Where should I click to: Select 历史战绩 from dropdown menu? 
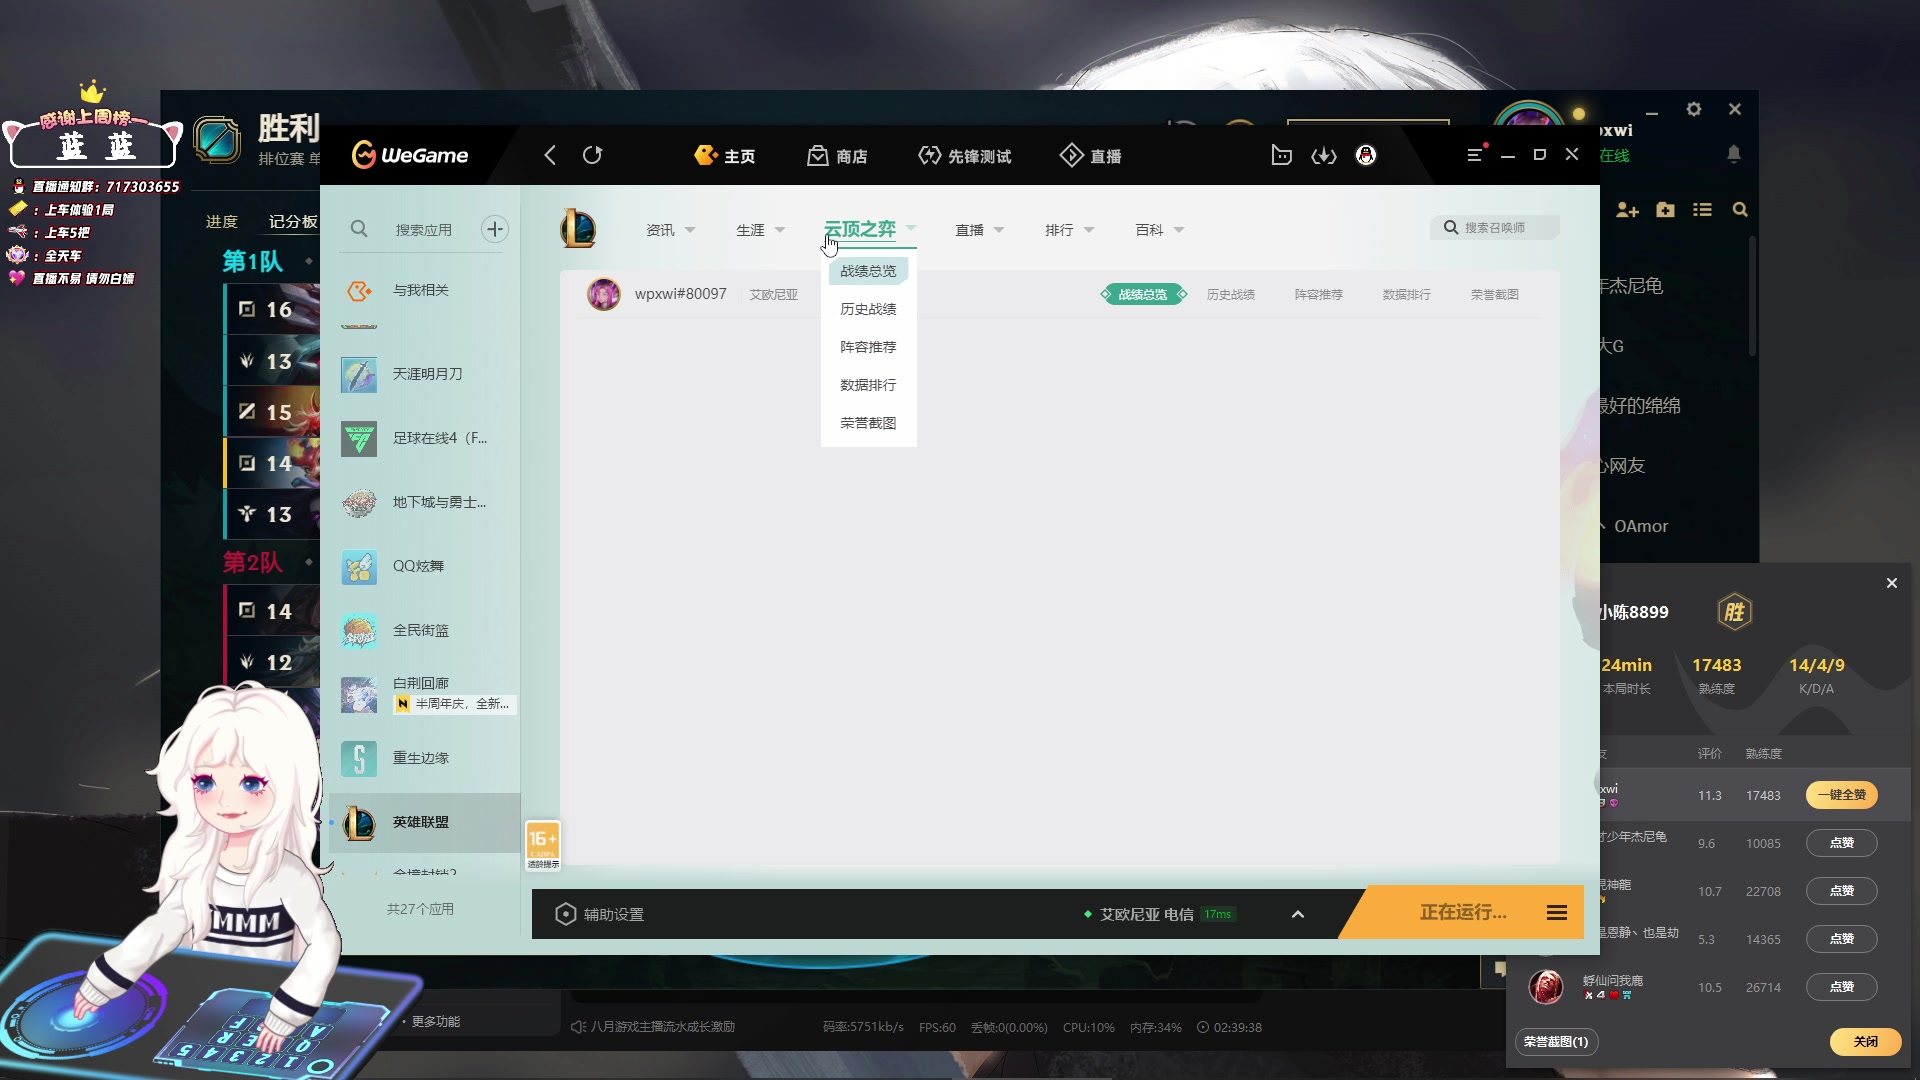(x=866, y=307)
